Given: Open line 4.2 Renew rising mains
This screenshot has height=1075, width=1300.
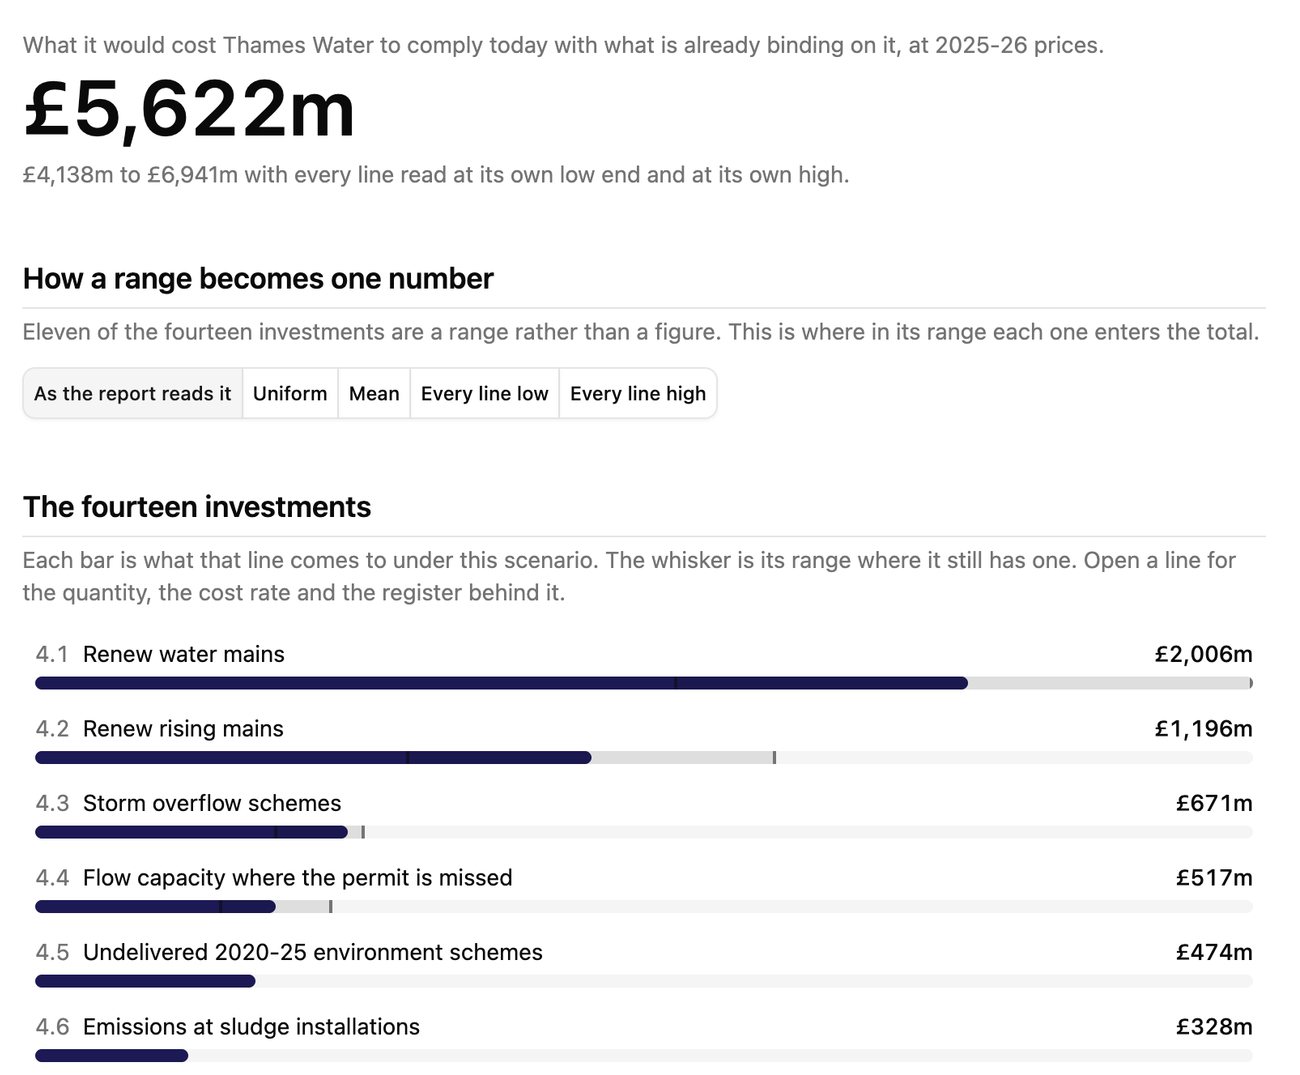Looking at the screenshot, I should (644, 742).
